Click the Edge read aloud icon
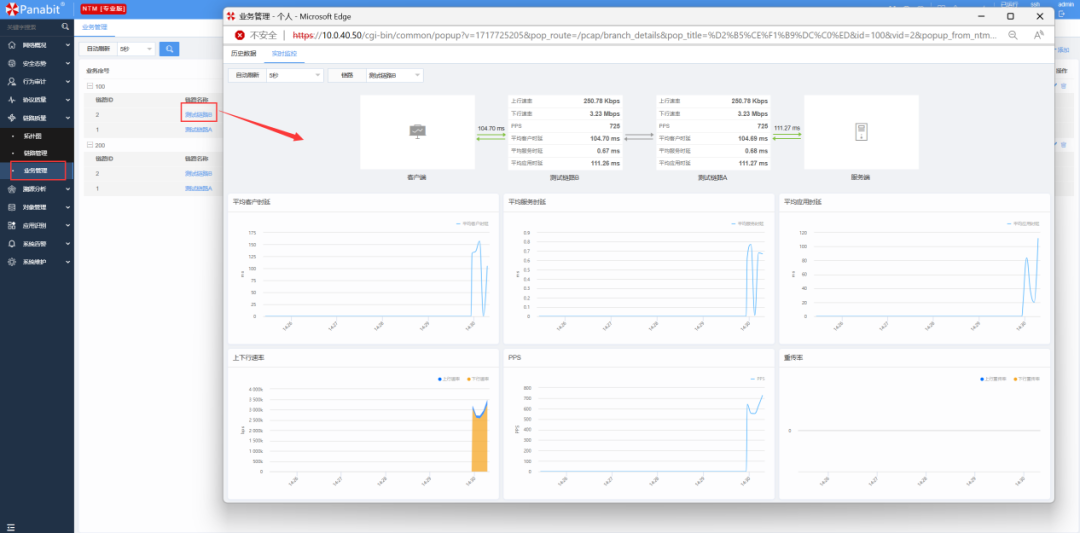Screen dimensions: 1080x533 coord(1039,35)
